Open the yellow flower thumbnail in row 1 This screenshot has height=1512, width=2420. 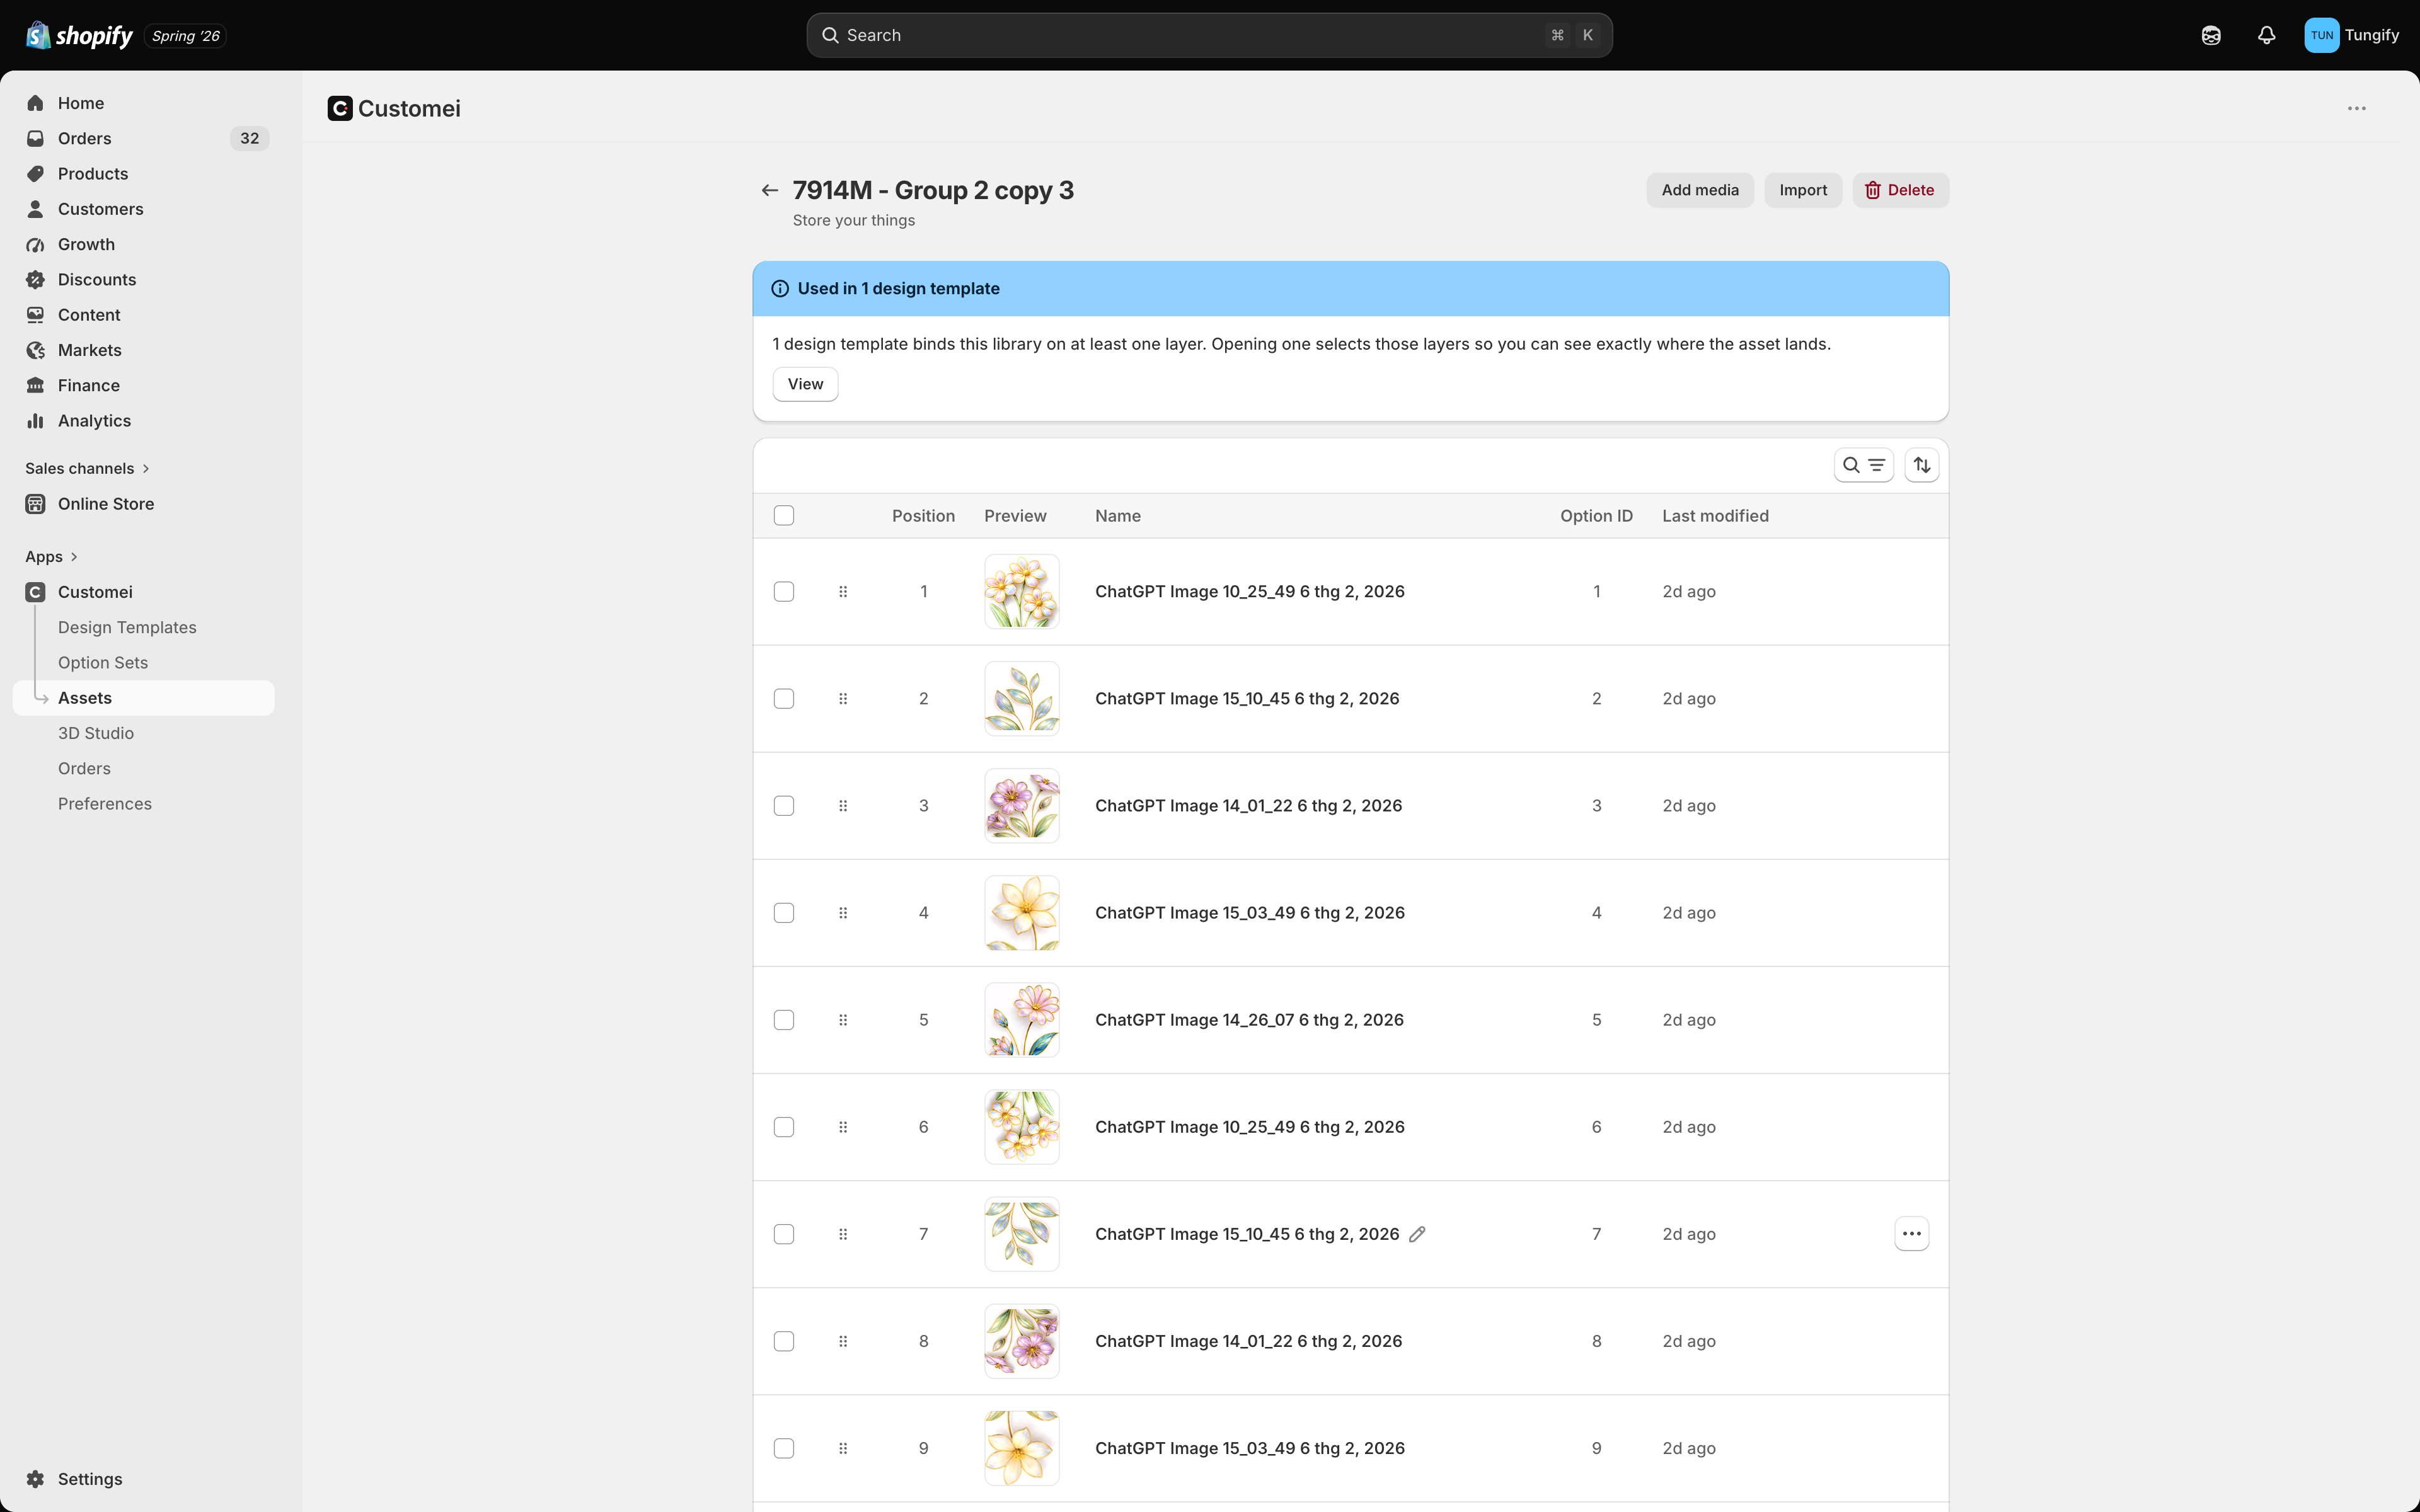tap(1021, 592)
